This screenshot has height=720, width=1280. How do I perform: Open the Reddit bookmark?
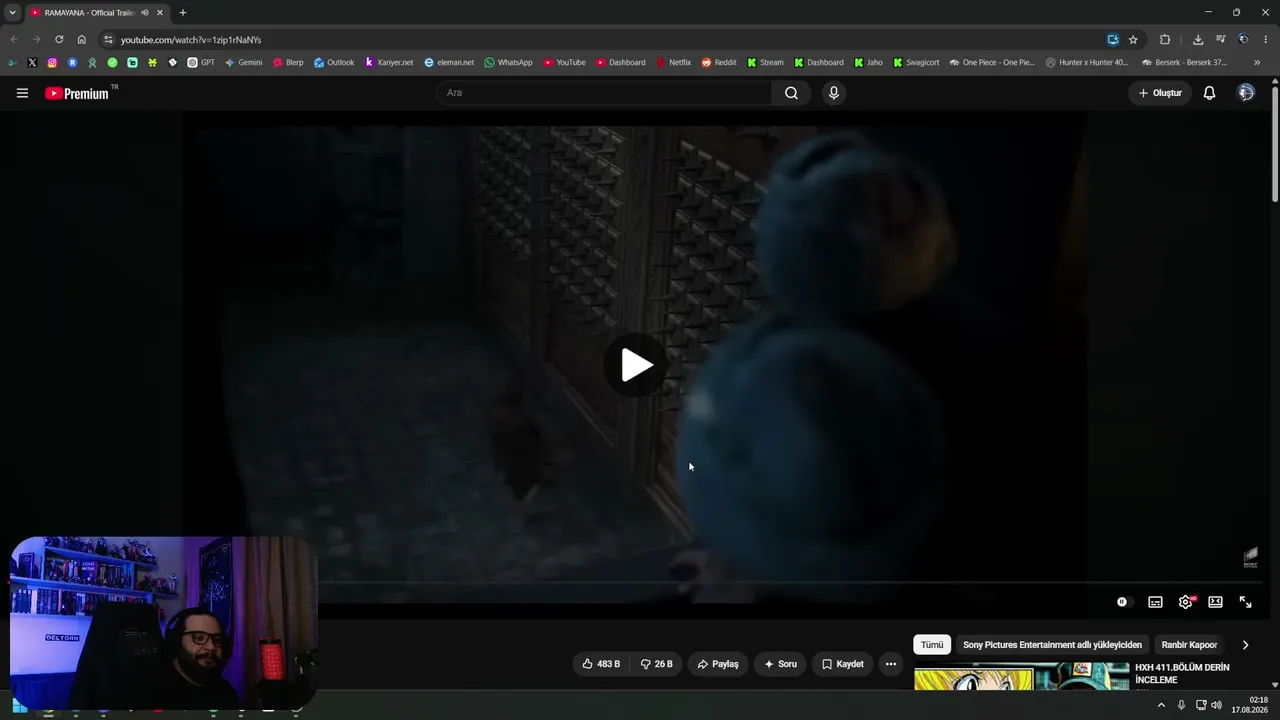tap(719, 62)
